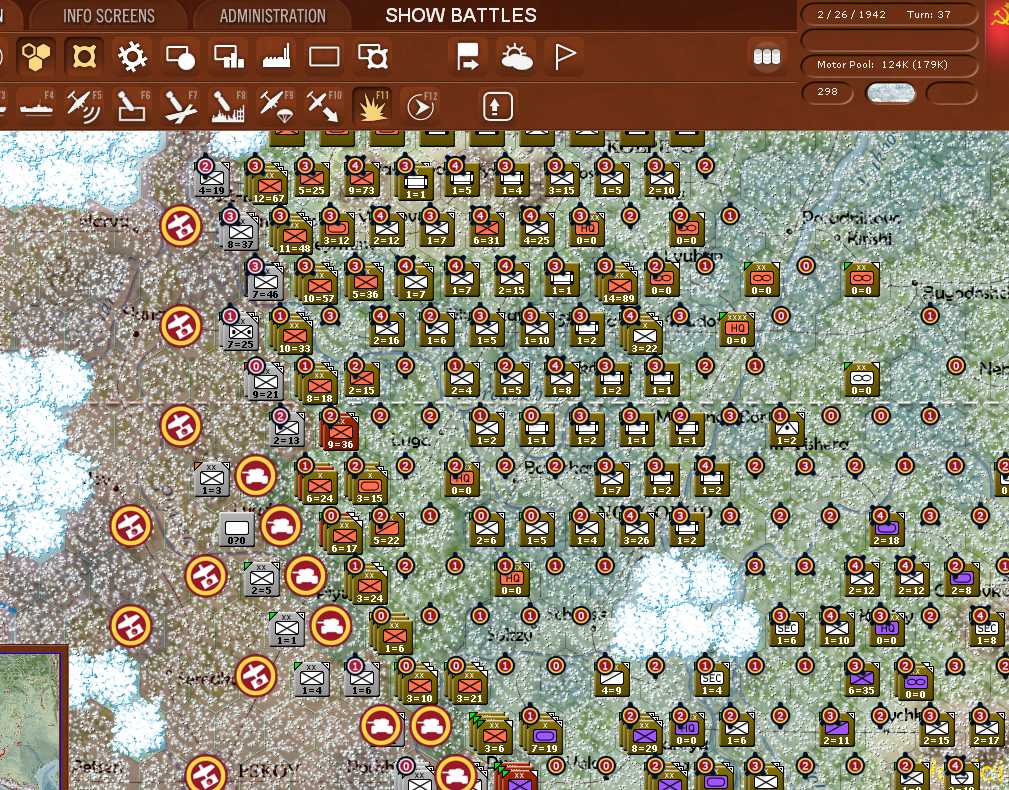Select the Soviet stack labeled 10=57
This screenshot has height=790, width=1009.
pos(318,284)
